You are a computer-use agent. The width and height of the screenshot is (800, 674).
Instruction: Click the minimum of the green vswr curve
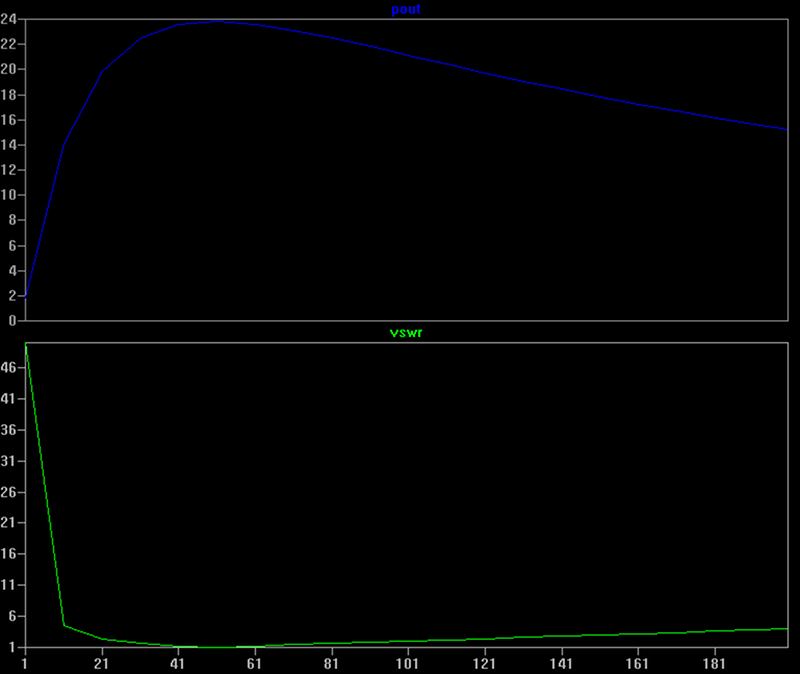click(218, 647)
